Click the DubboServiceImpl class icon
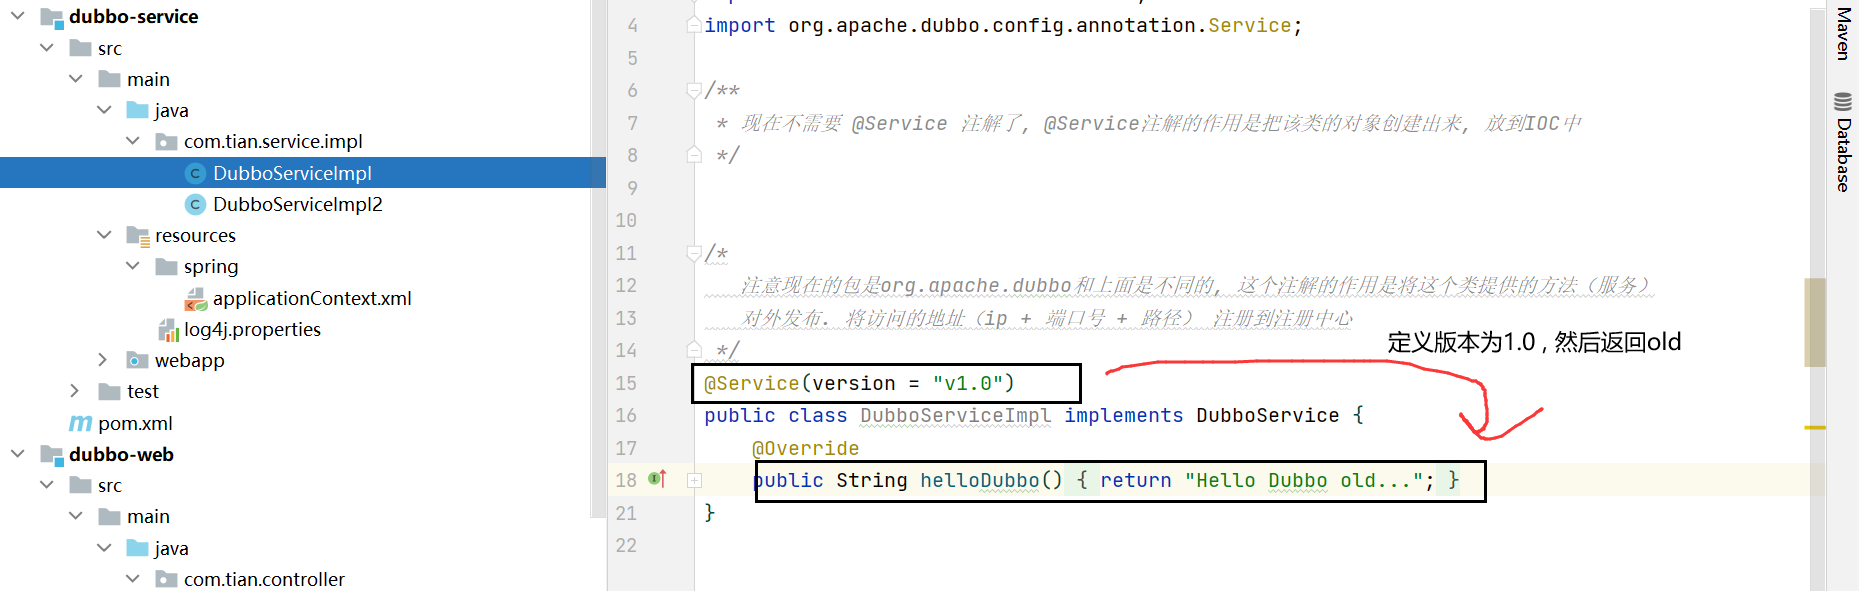The height and width of the screenshot is (591, 1859). click(x=196, y=173)
